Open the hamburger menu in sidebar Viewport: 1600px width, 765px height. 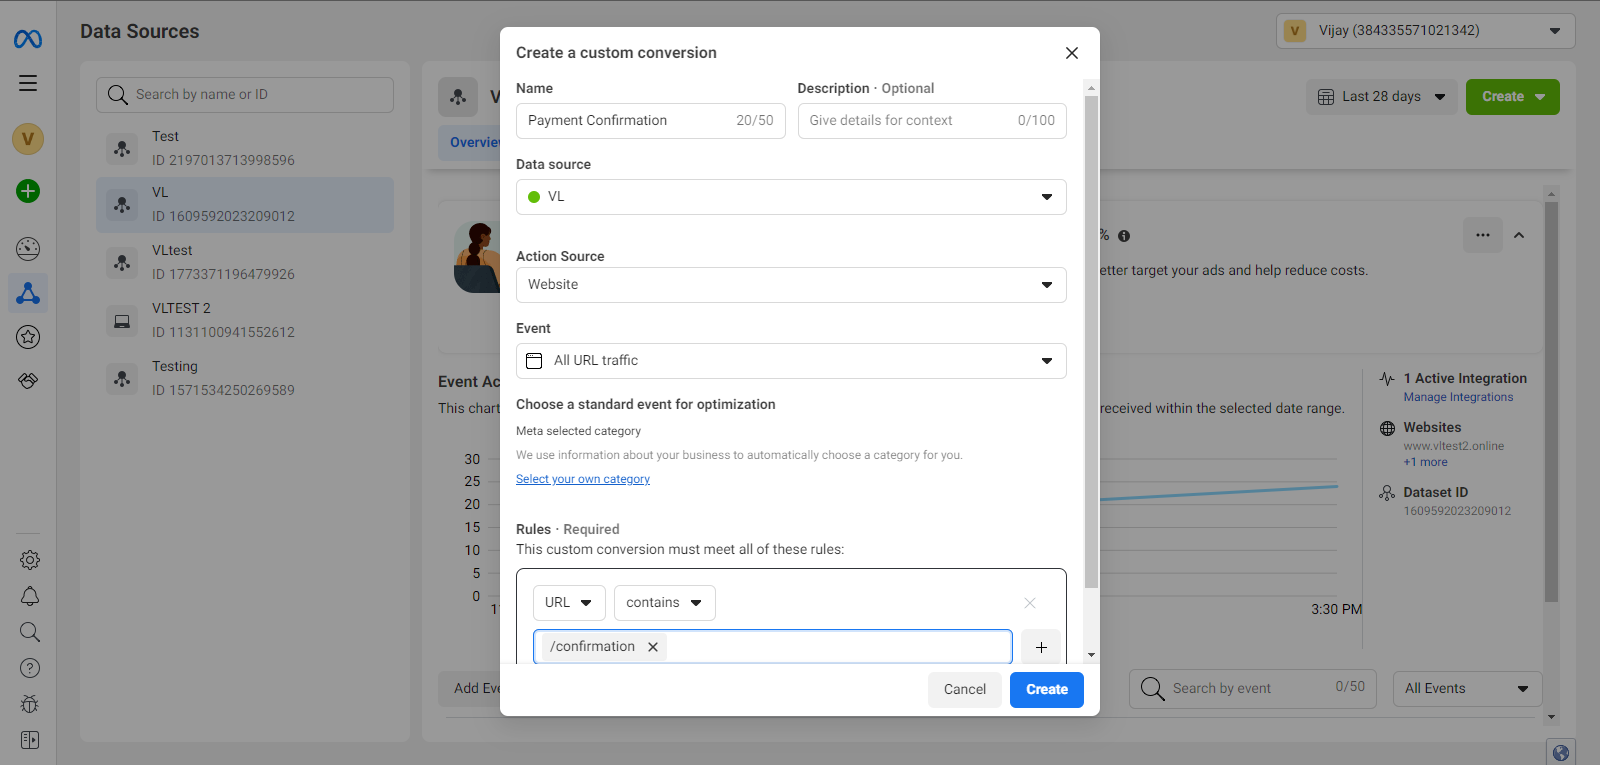[28, 83]
